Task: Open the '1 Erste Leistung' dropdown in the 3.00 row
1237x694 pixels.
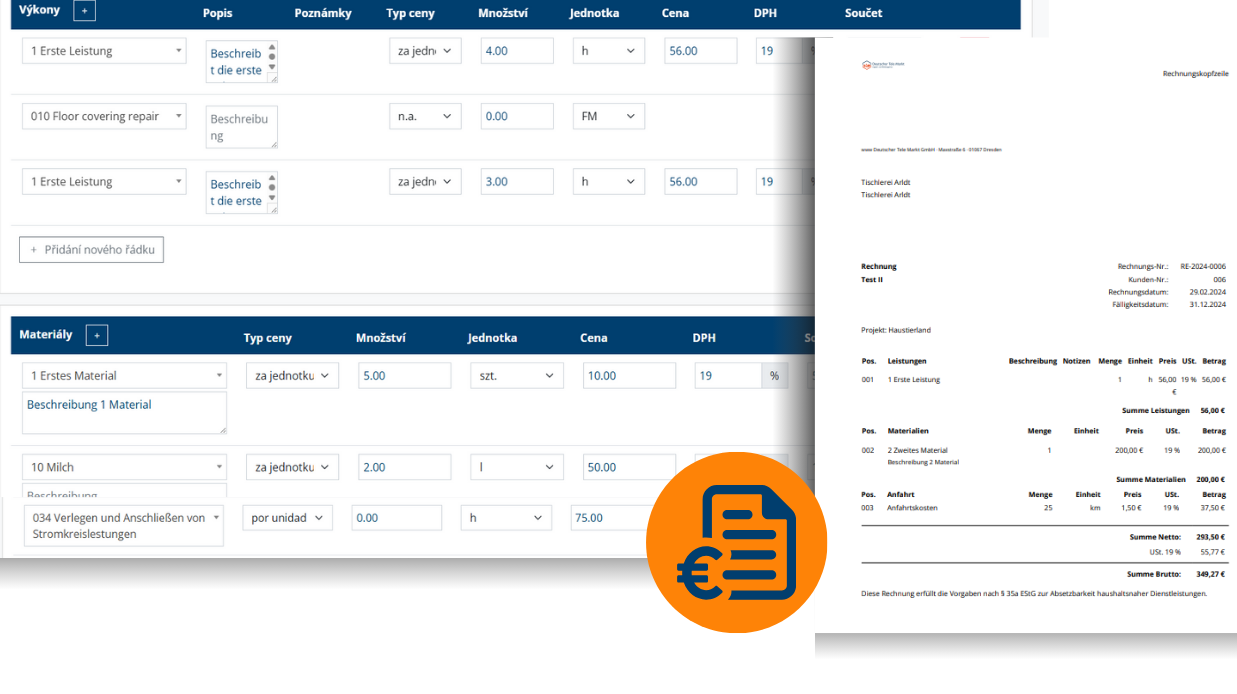Action: 104,182
